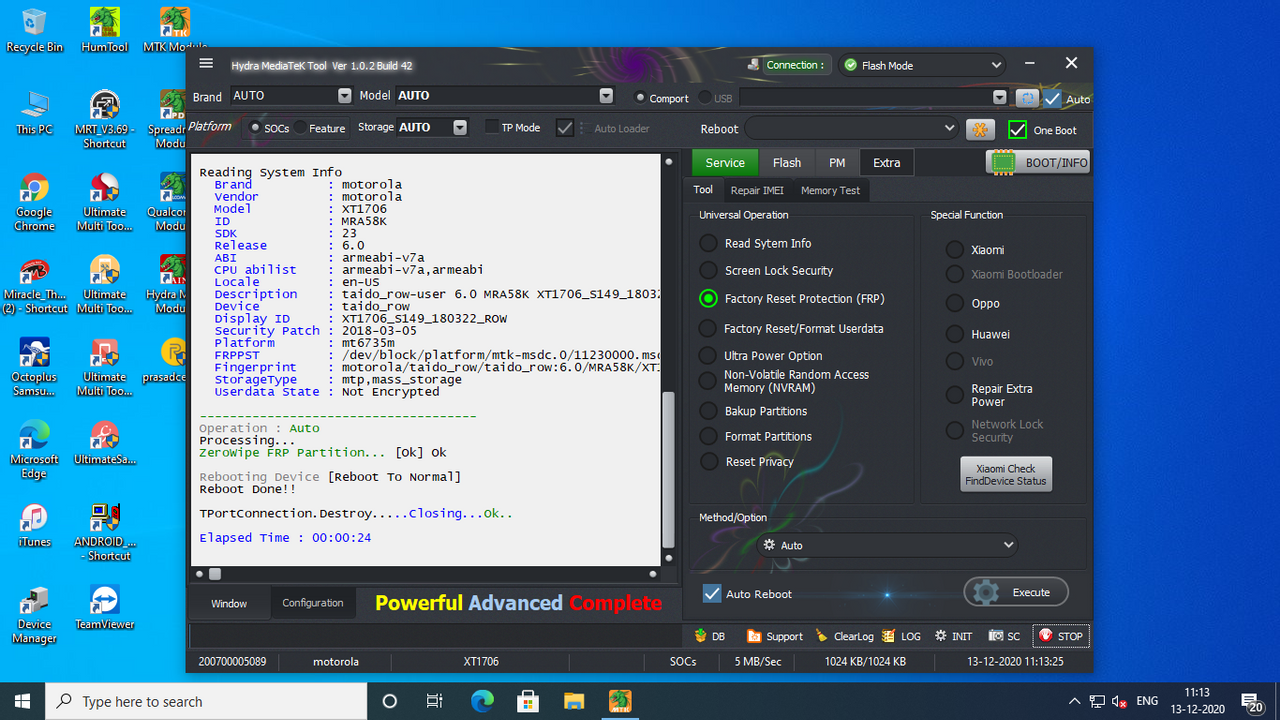The image size is (1280, 720).
Task: Launch iTunes from desktop
Action: [34, 525]
